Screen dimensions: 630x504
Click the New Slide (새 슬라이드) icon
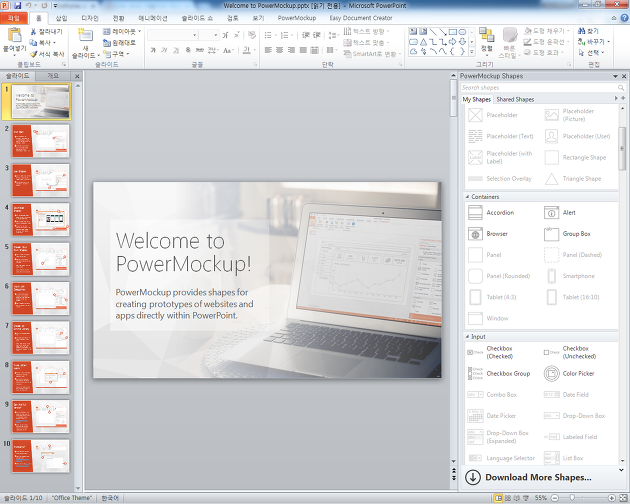[x=86, y=35]
